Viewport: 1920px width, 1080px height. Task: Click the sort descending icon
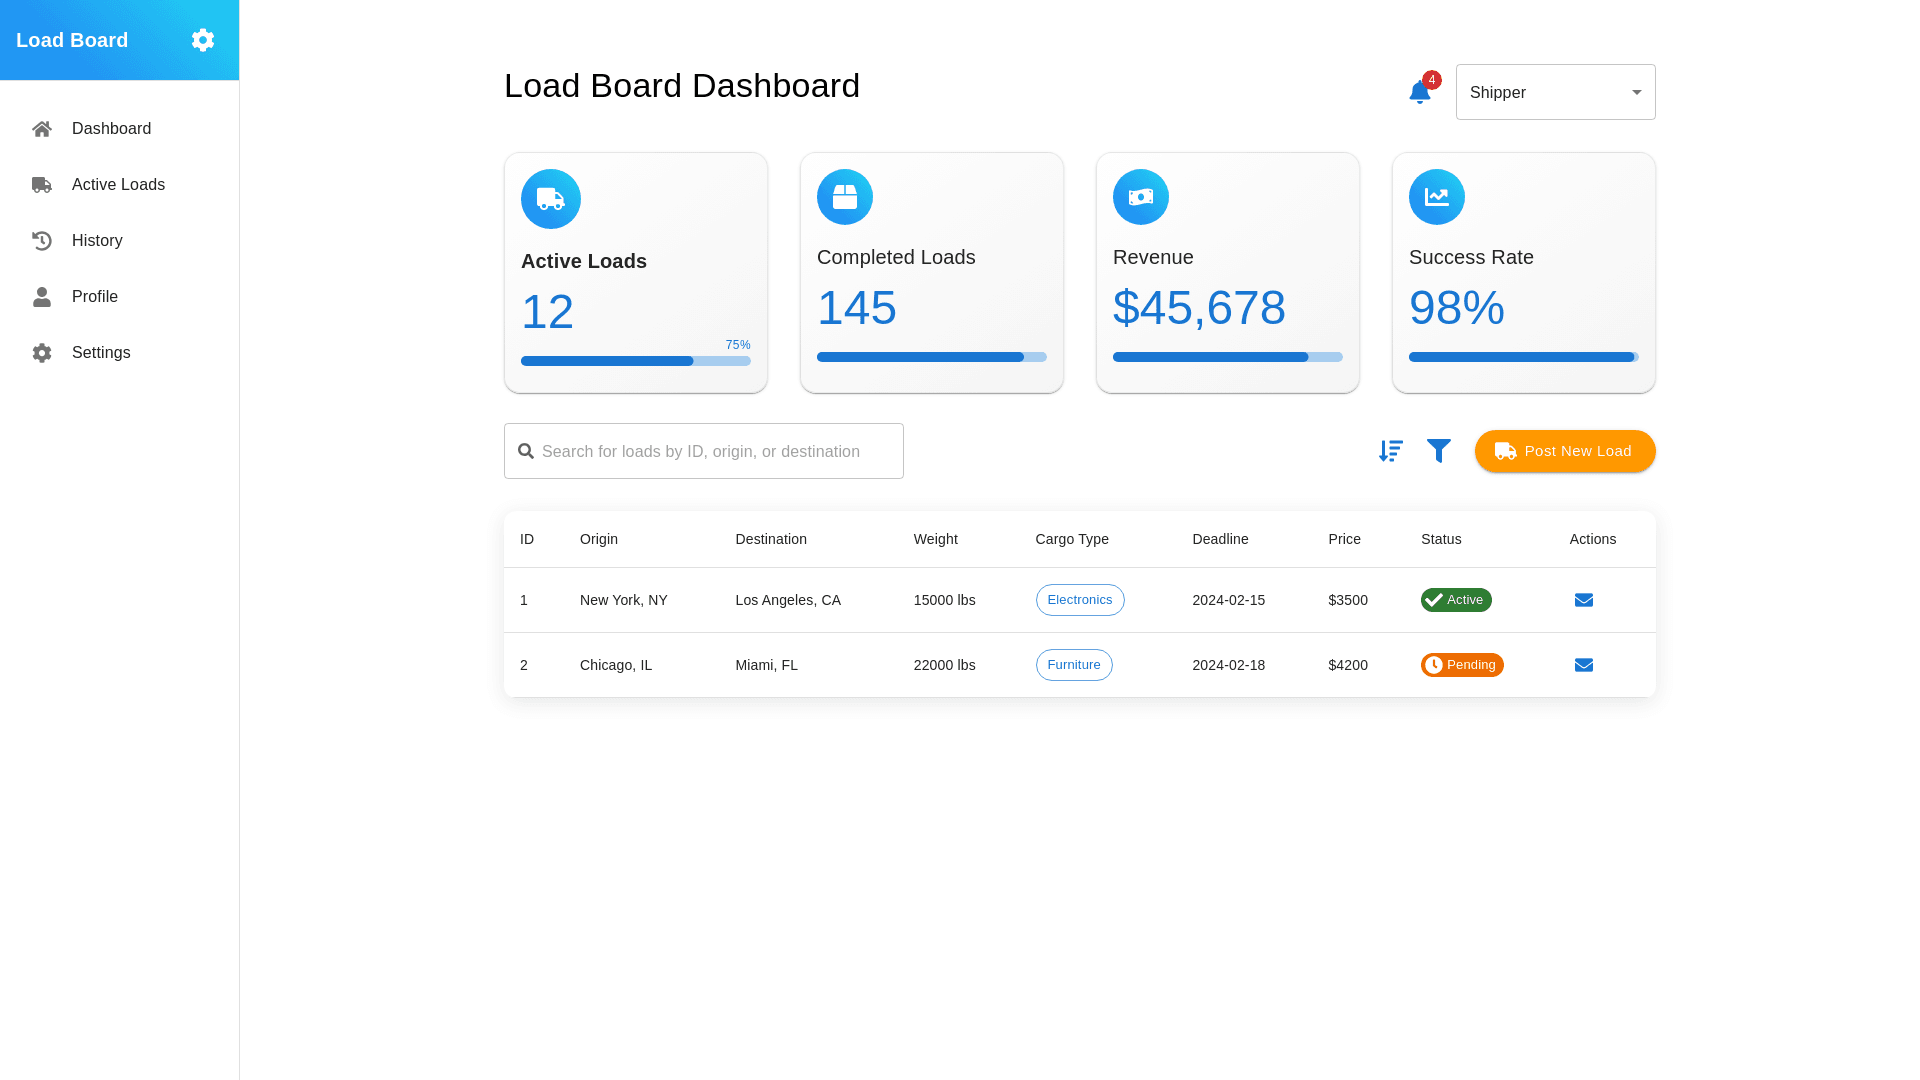[x=1390, y=451]
